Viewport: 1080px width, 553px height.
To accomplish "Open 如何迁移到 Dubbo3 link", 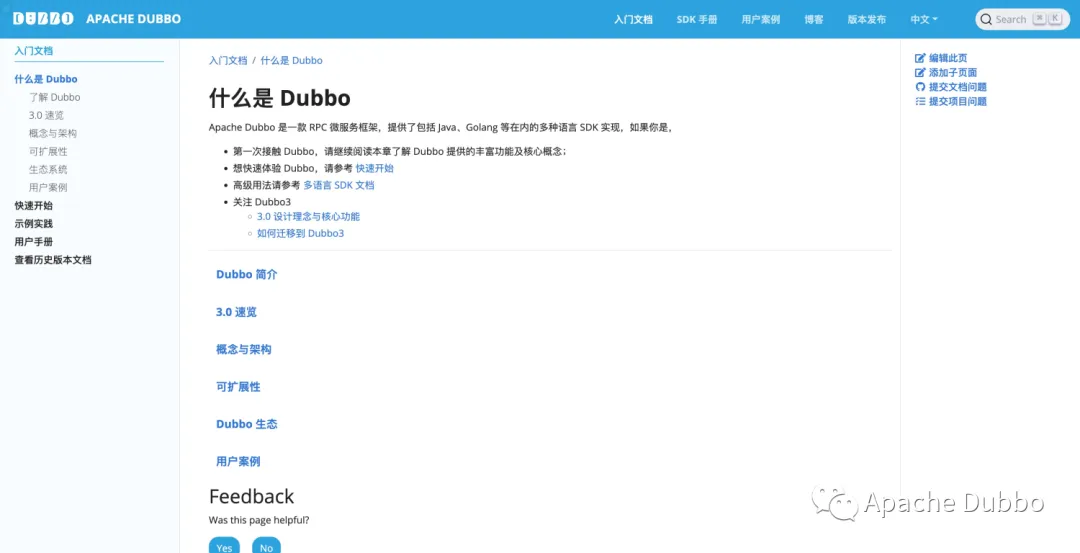I will (x=300, y=233).
